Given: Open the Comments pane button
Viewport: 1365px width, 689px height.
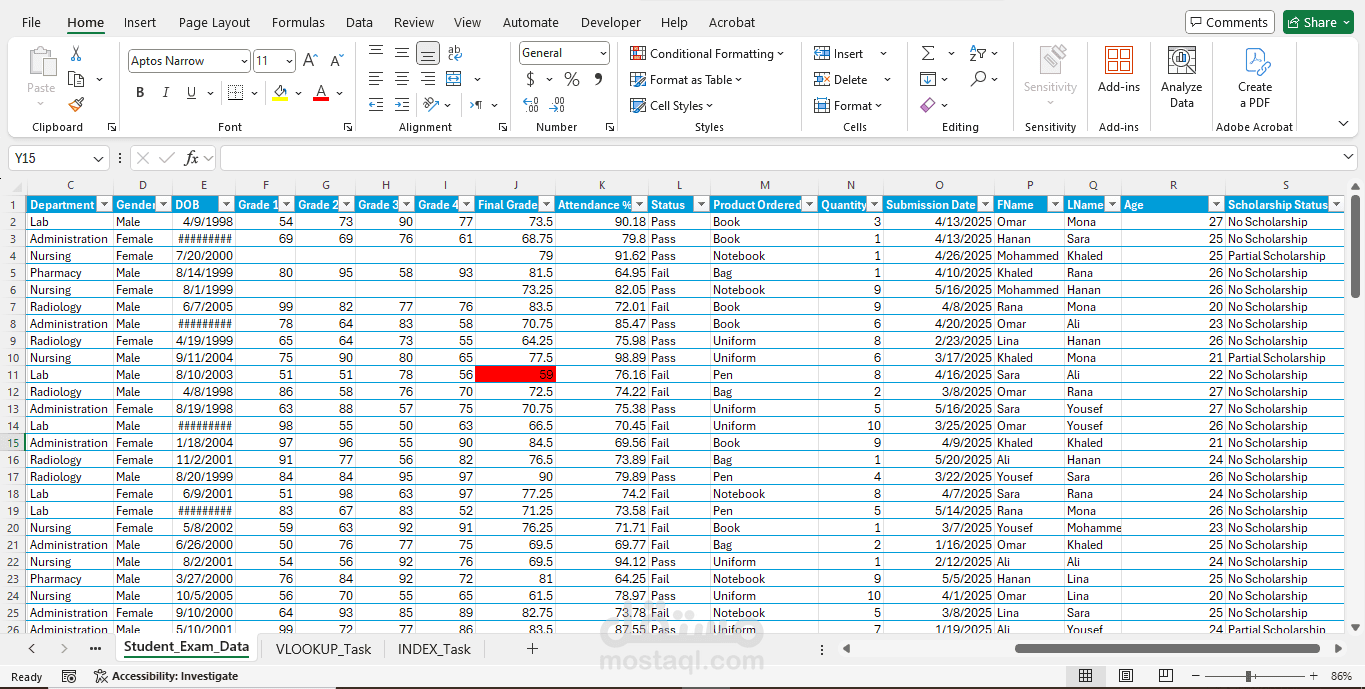Looking at the screenshot, I should point(1228,22).
